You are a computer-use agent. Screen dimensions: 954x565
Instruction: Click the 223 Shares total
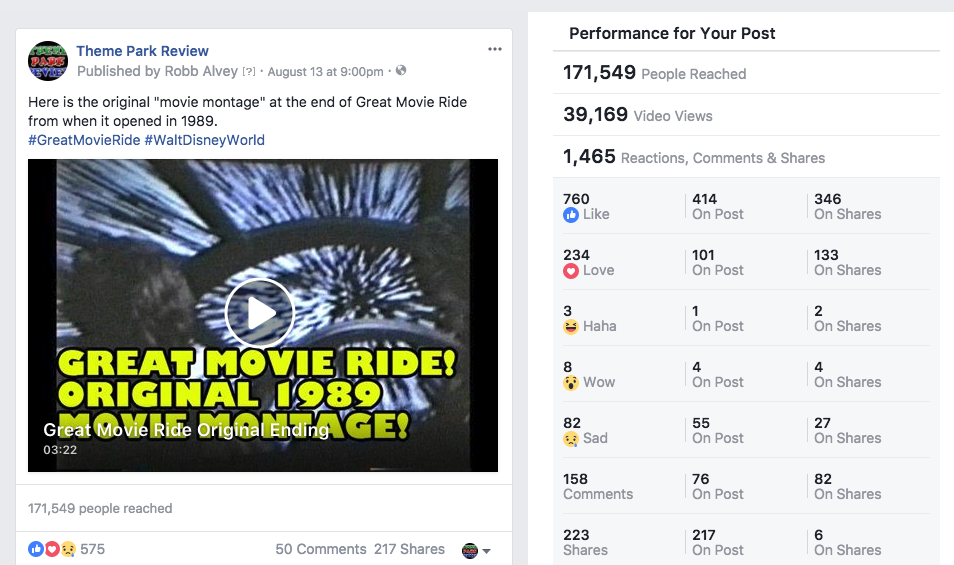pos(585,542)
